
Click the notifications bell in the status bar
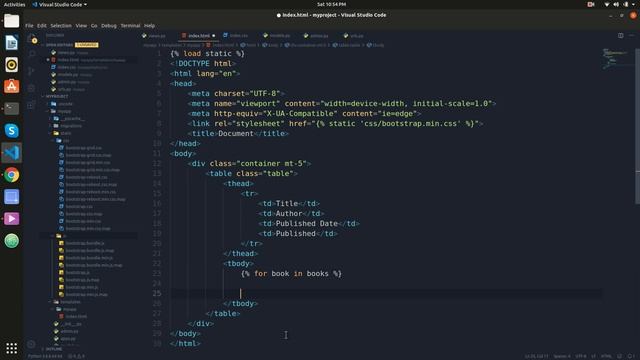631,356
